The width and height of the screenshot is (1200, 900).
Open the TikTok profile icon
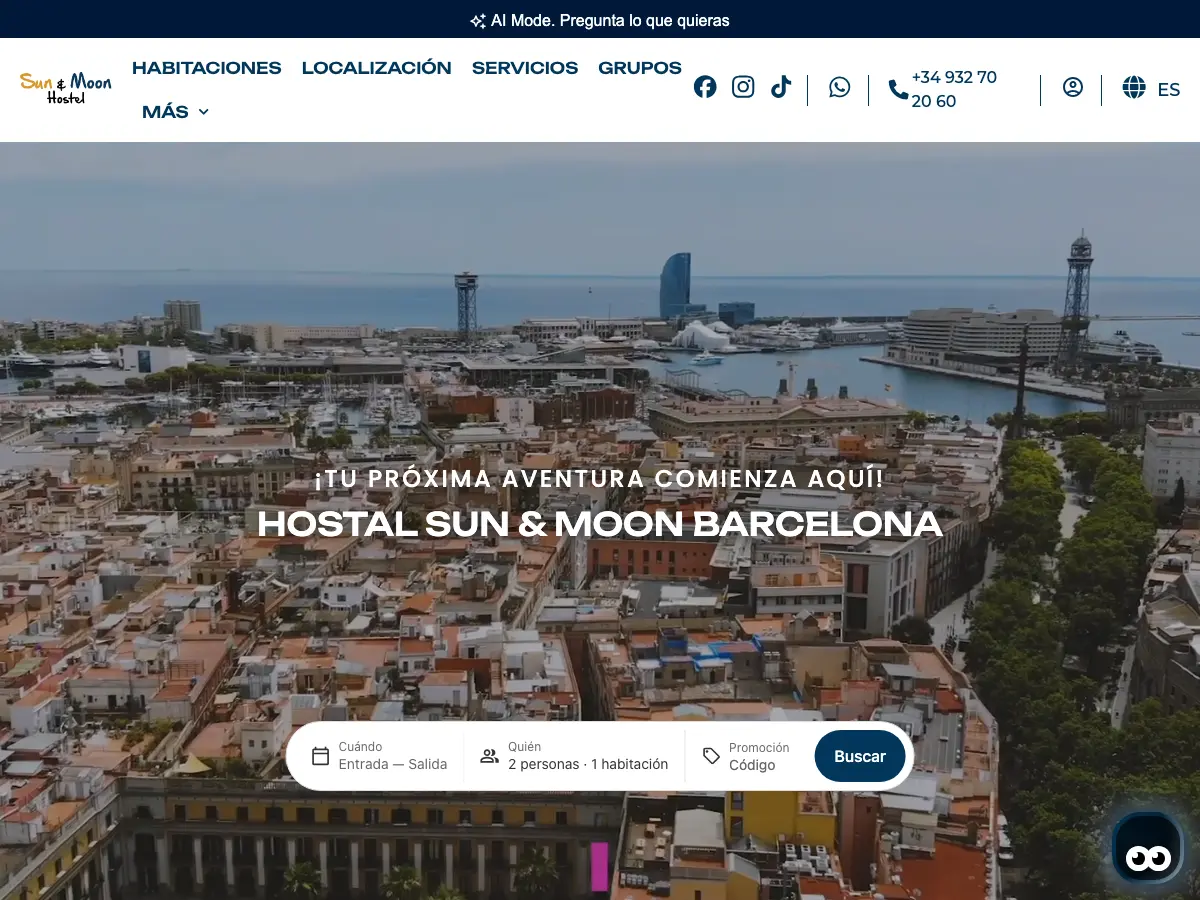click(781, 87)
